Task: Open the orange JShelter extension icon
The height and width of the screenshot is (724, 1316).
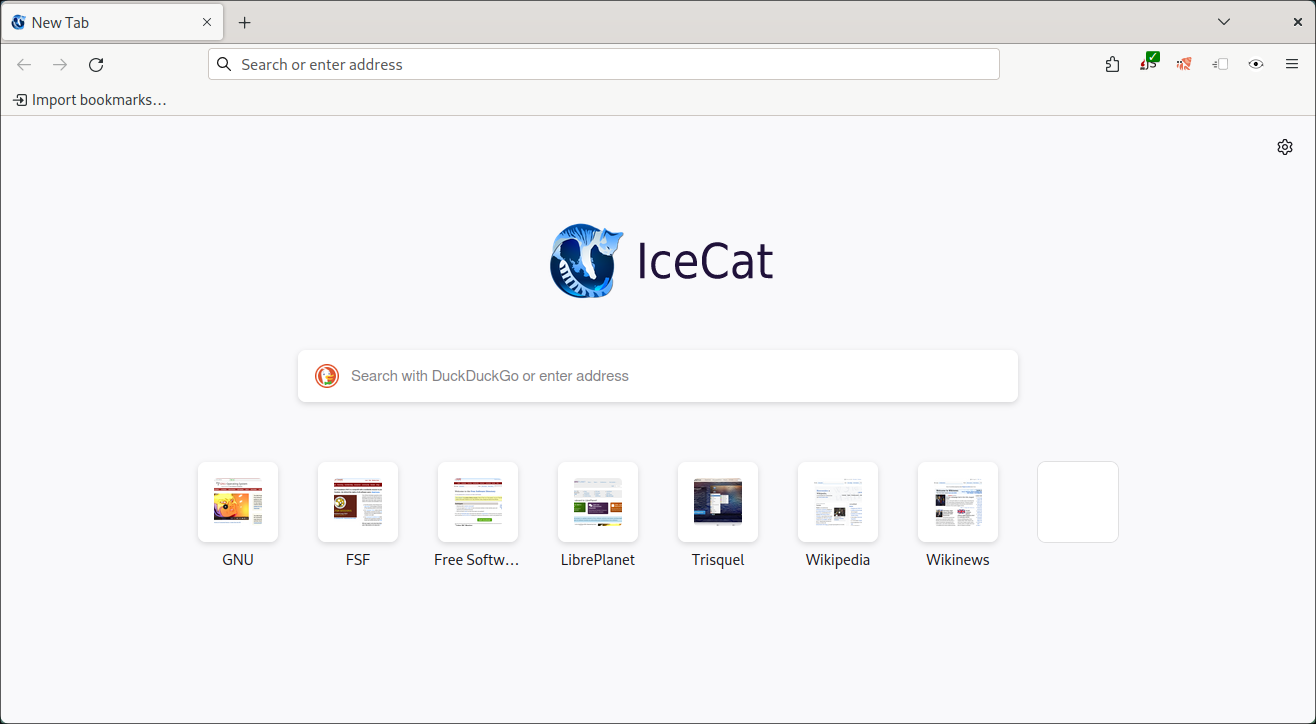Action: [x=1184, y=64]
